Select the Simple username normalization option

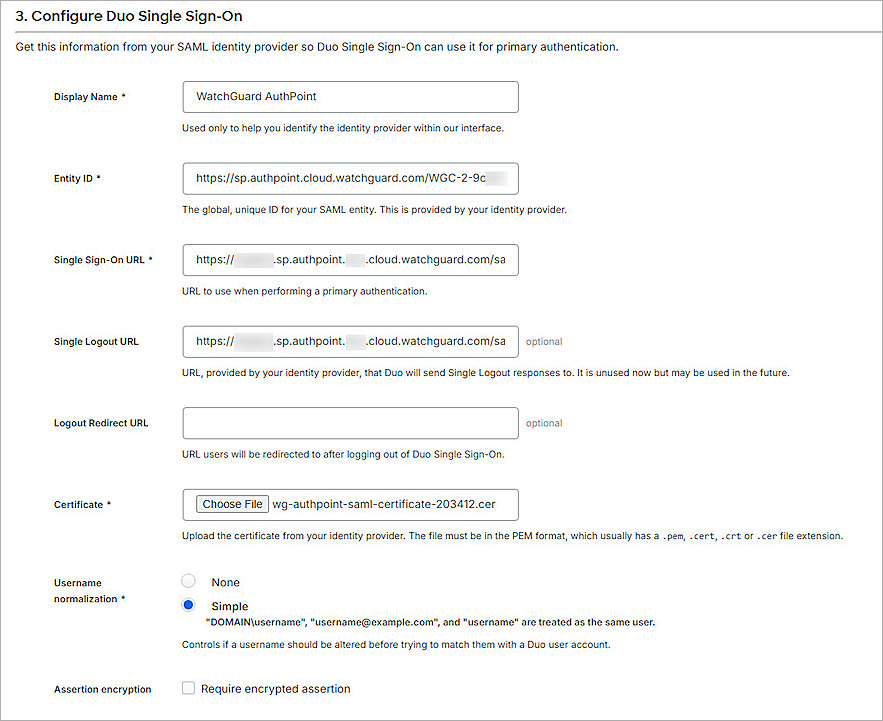(189, 605)
